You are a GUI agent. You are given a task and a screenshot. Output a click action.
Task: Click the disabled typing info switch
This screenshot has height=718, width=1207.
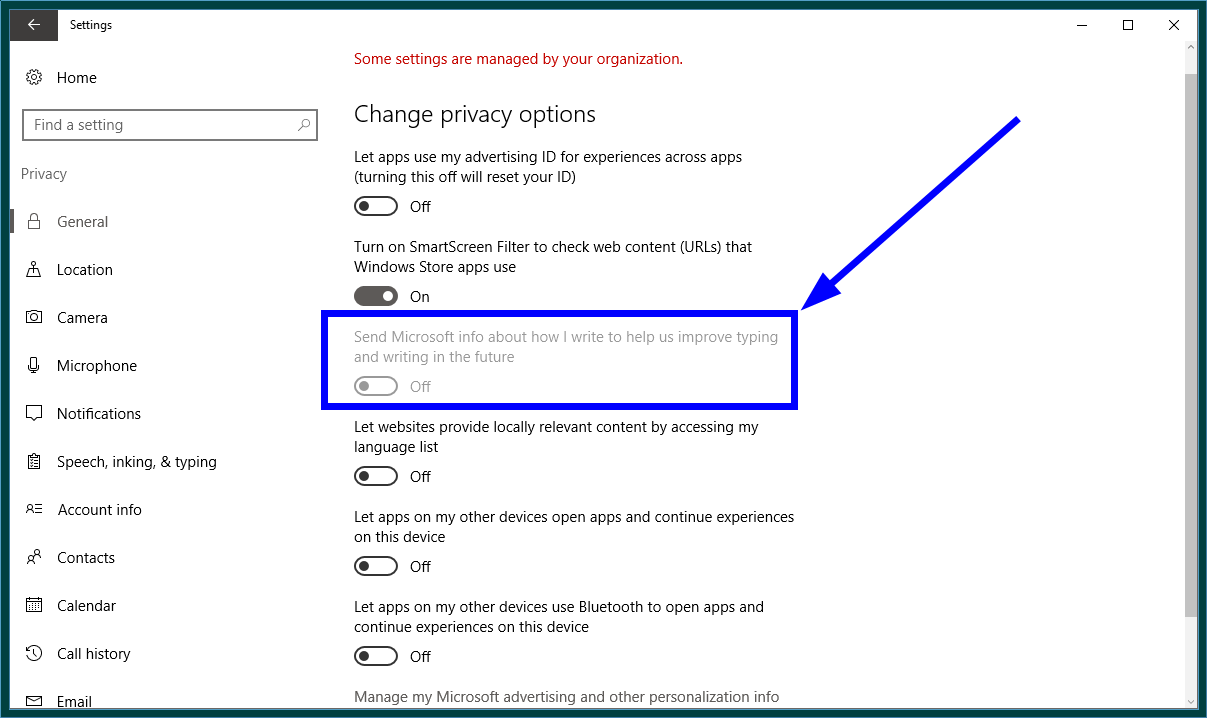[376, 386]
